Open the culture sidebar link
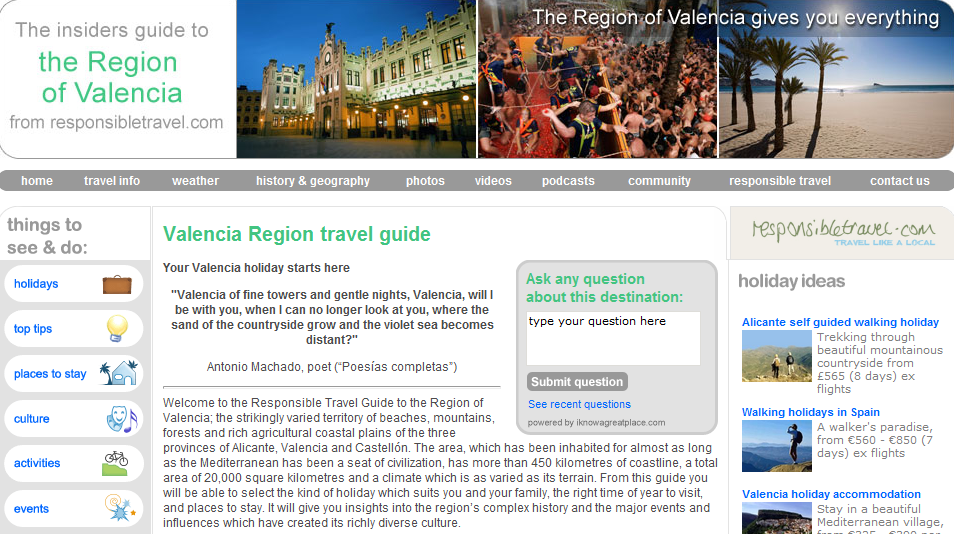 (32, 418)
